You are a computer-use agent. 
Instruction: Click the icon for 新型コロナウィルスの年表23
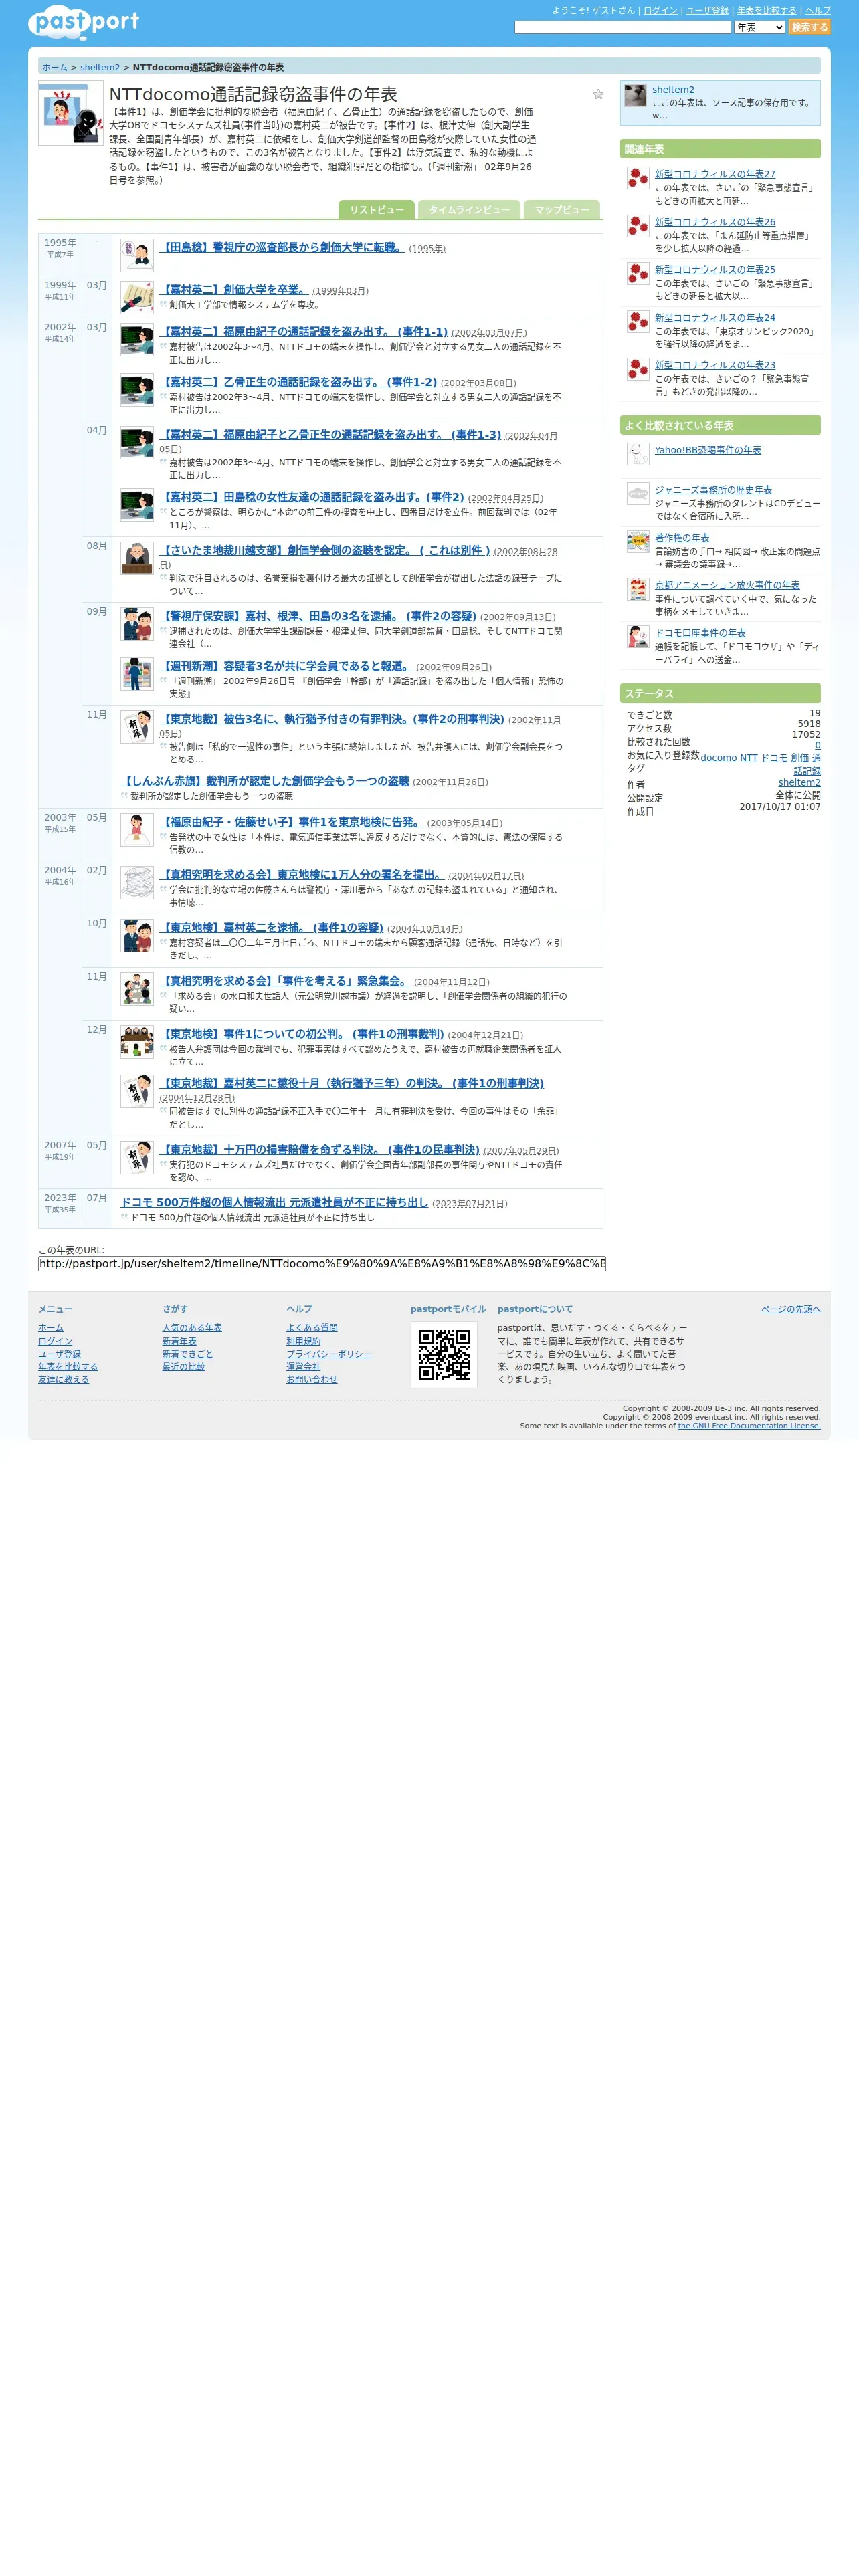click(x=638, y=369)
